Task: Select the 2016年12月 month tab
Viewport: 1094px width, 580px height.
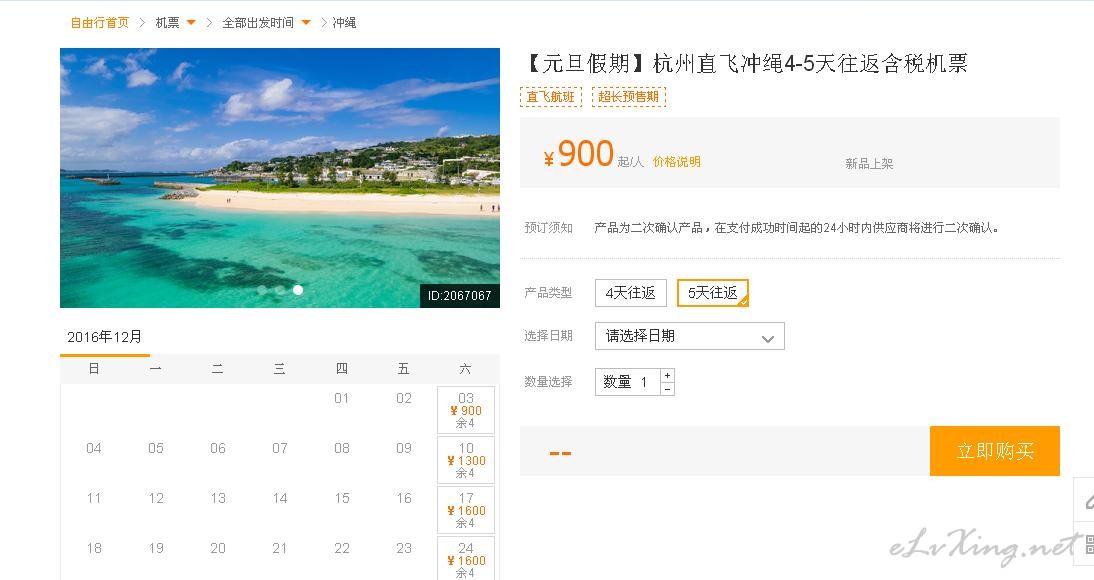Action: tap(105, 337)
